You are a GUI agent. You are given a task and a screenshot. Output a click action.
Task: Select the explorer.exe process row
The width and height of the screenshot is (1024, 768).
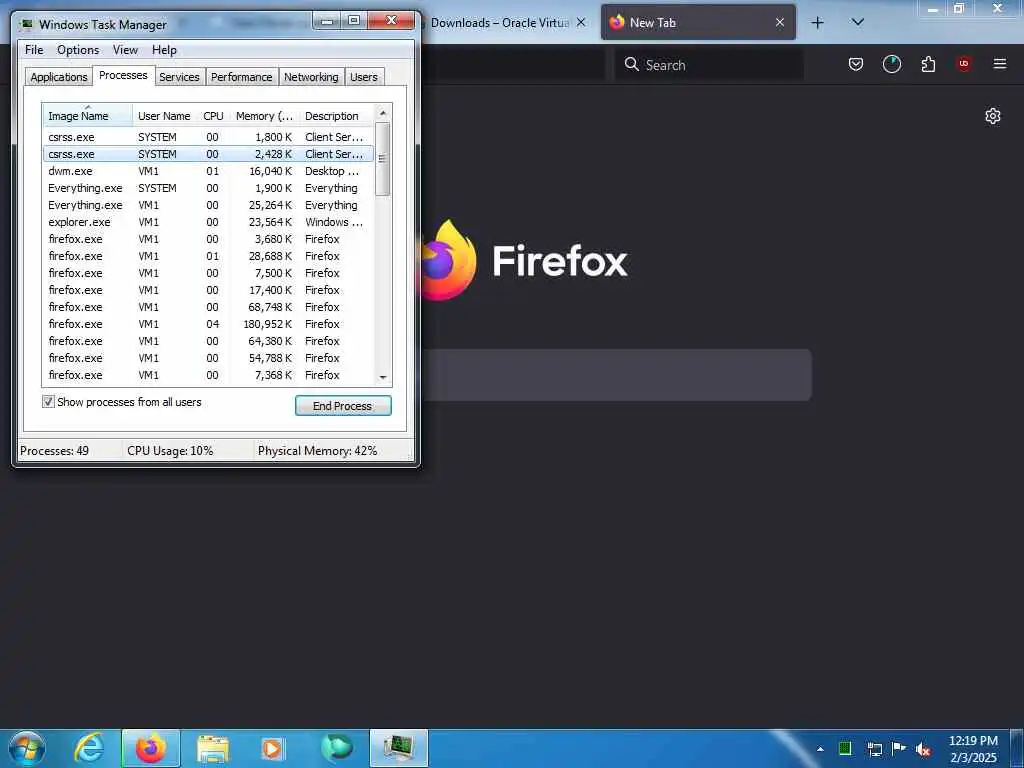[x=208, y=222]
